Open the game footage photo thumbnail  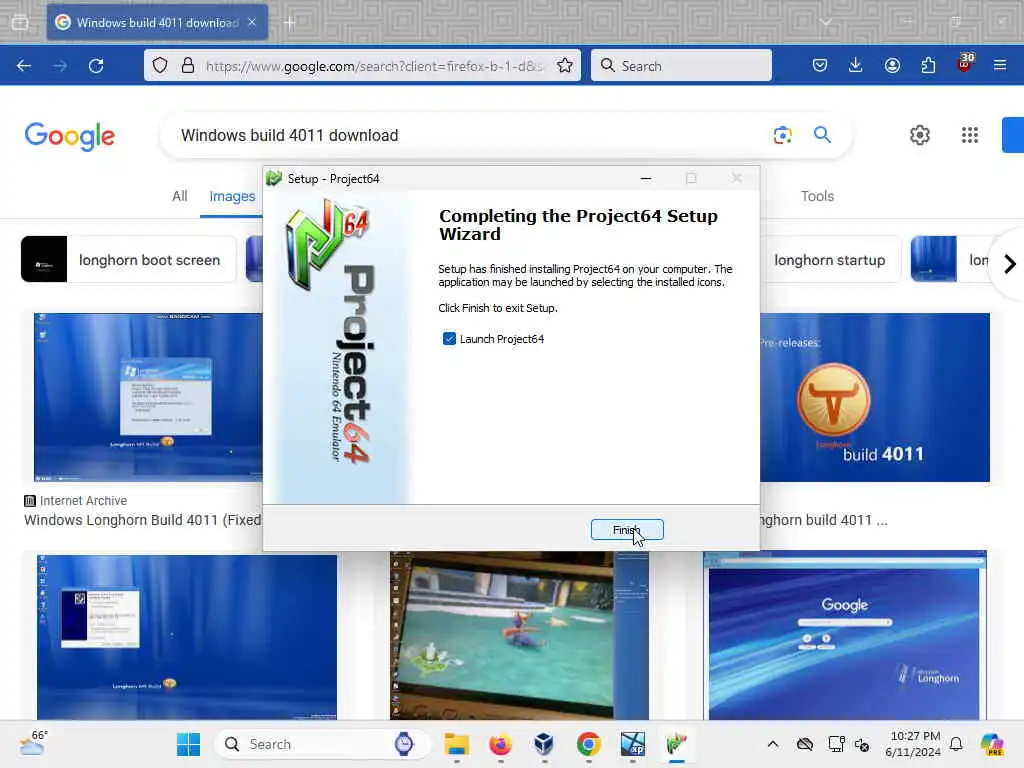click(519, 636)
